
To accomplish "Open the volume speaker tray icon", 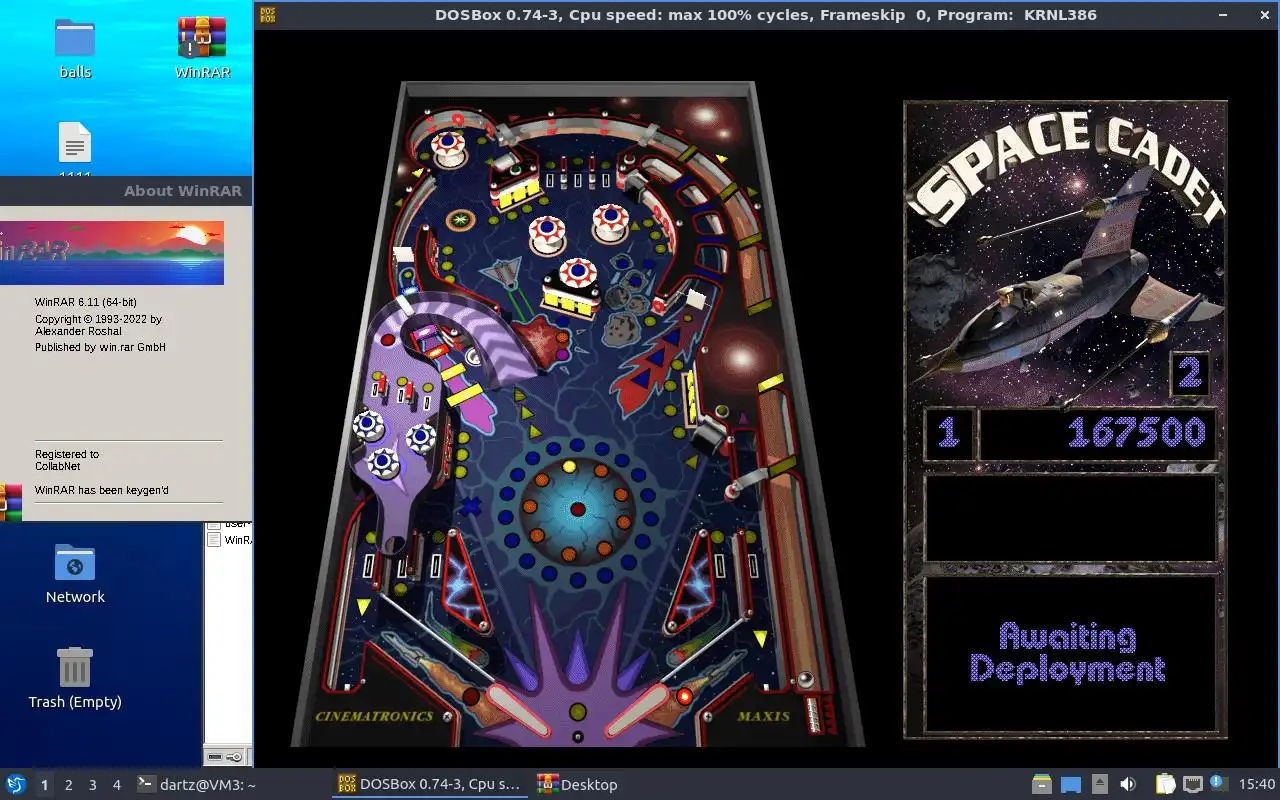I will 1128,785.
